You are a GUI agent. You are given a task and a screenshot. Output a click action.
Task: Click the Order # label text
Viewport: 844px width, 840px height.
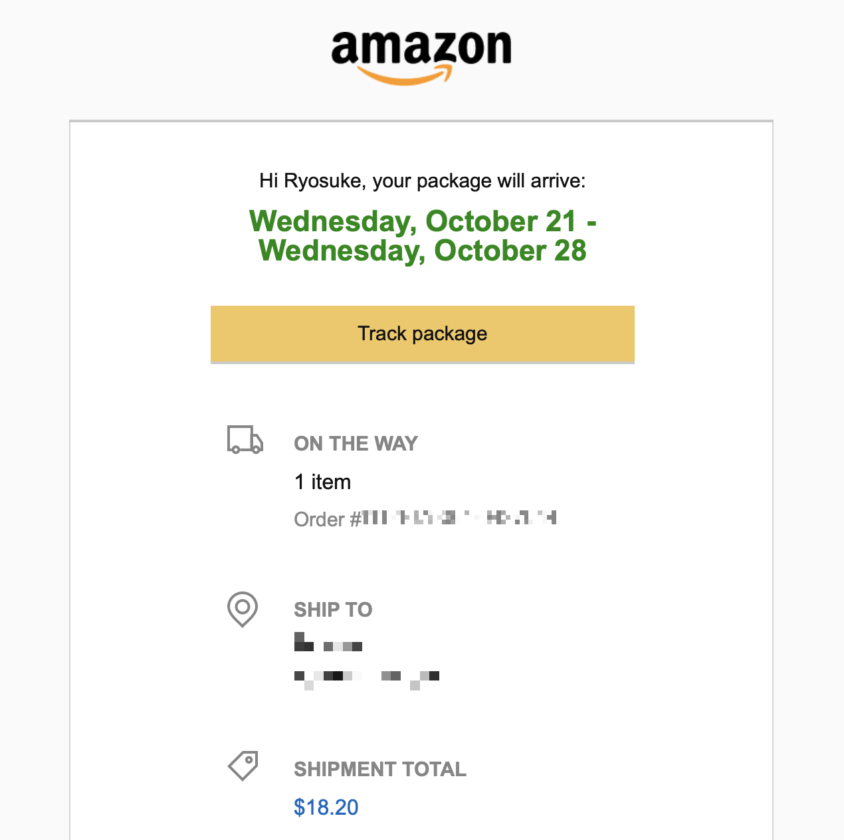coord(327,519)
